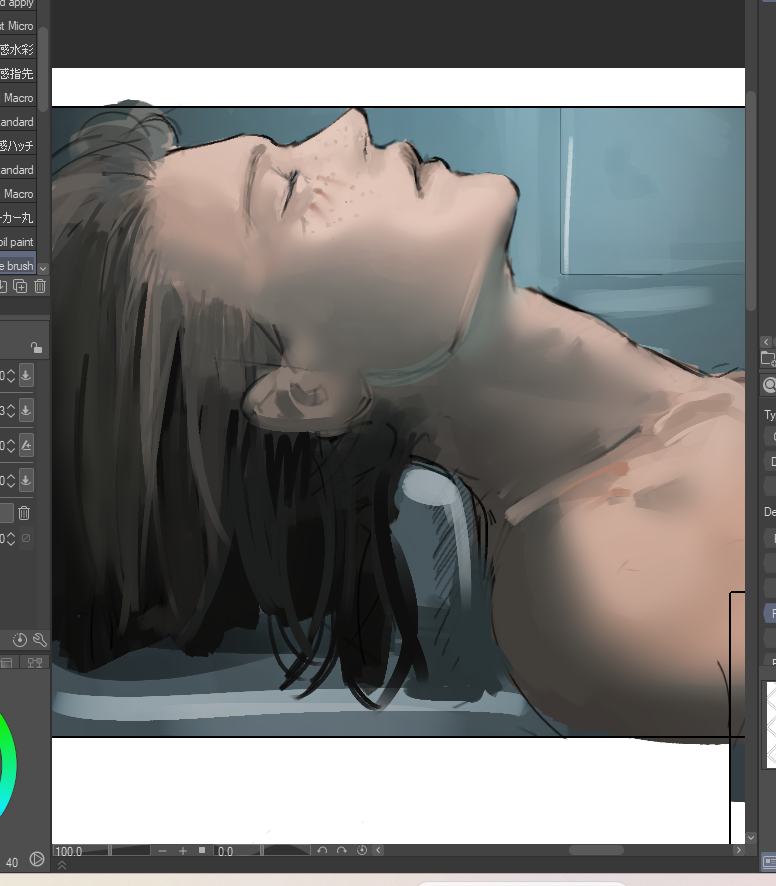The height and width of the screenshot is (886, 776).
Task: Select the 感指先 brush
Action: click(18, 74)
